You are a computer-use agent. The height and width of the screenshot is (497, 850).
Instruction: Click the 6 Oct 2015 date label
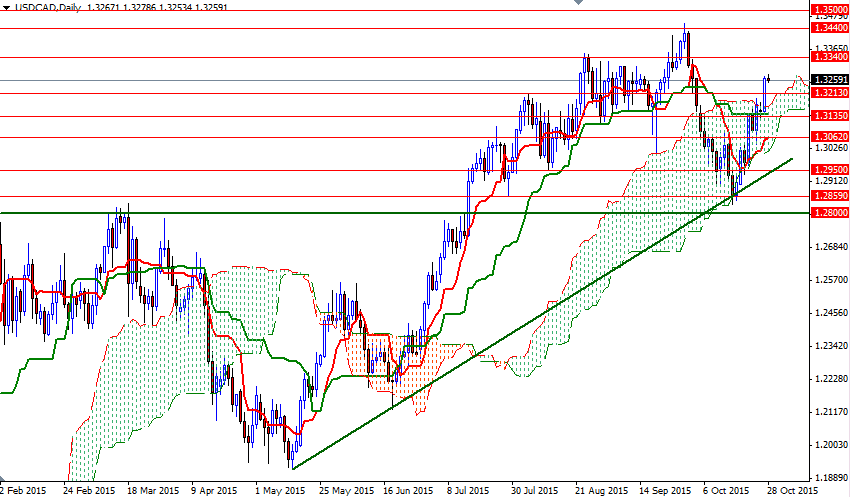[726, 490]
